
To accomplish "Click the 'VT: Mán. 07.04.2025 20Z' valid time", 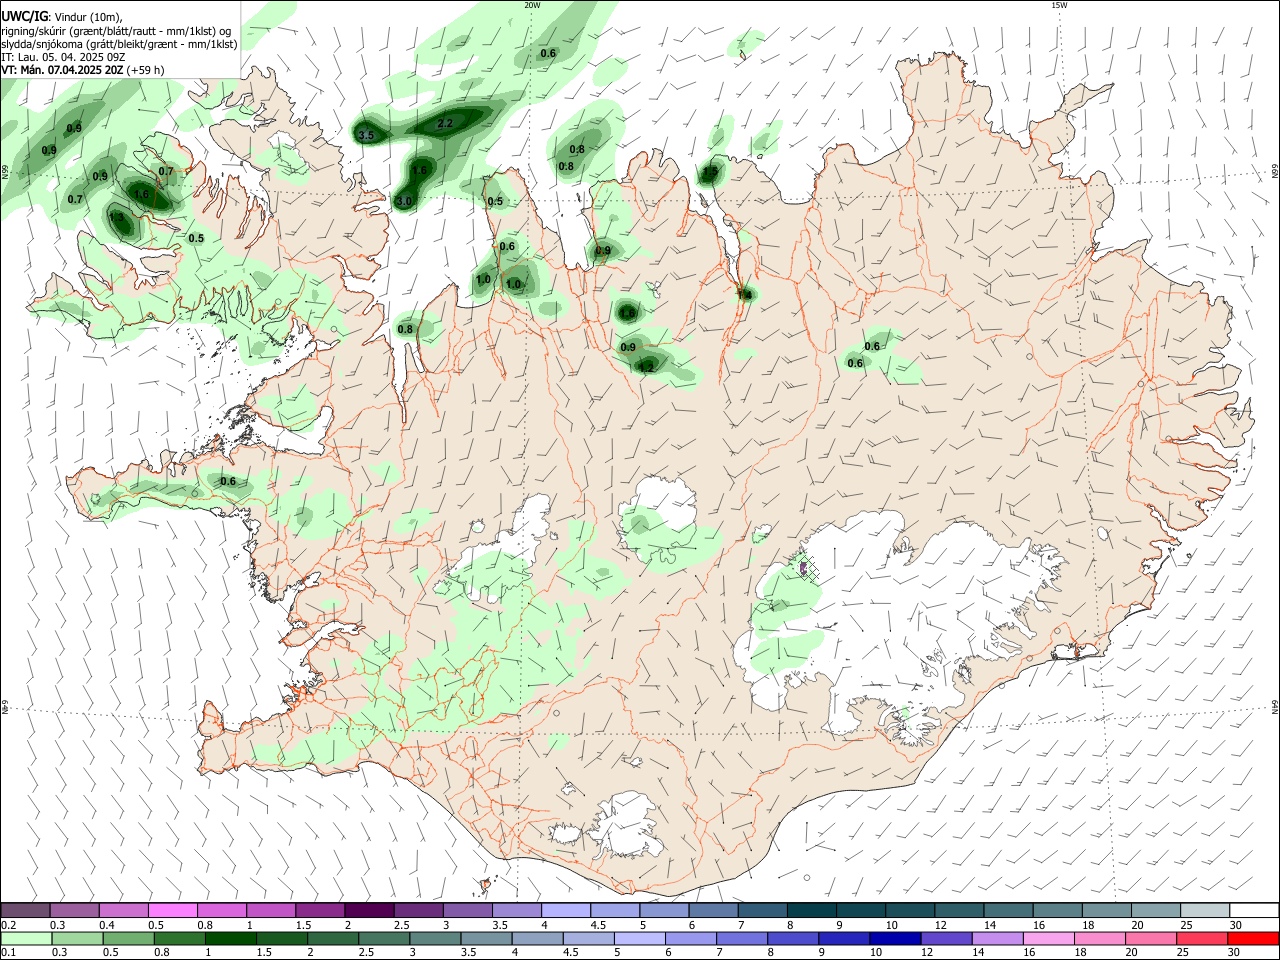I will pos(62,70).
